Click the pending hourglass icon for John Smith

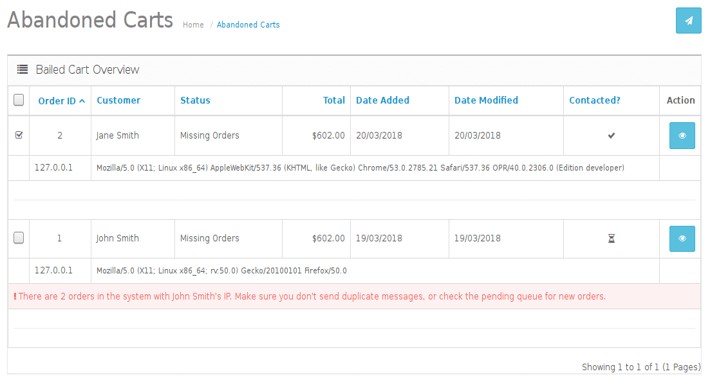[x=611, y=239]
